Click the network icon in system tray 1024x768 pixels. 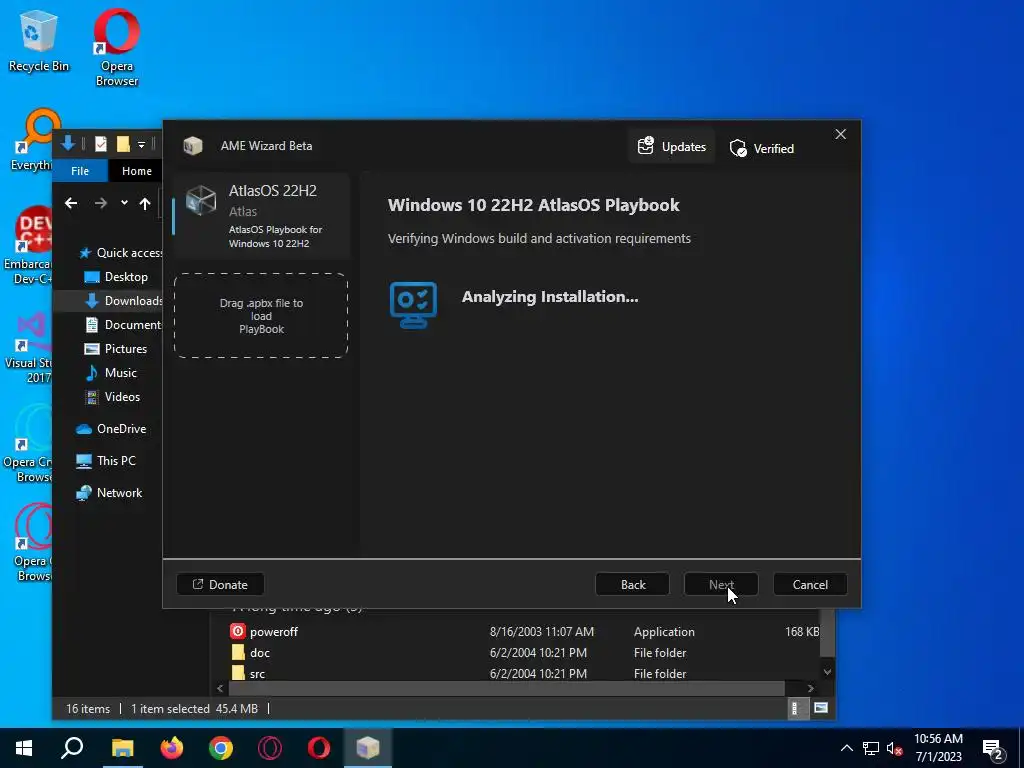point(871,748)
